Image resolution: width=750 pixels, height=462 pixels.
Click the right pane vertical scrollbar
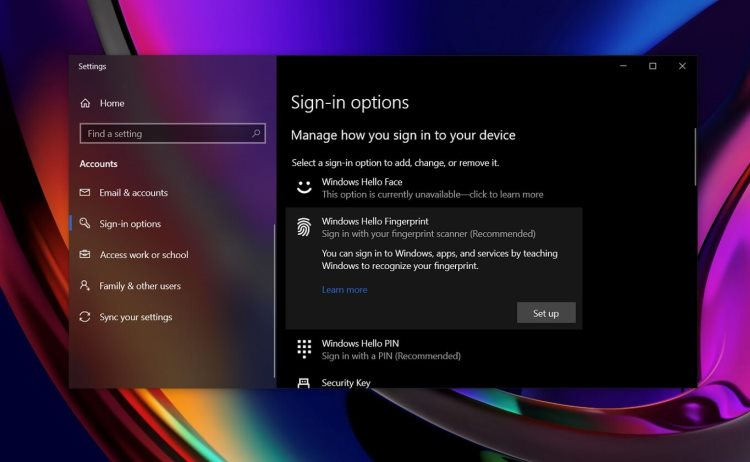(695, 157)
